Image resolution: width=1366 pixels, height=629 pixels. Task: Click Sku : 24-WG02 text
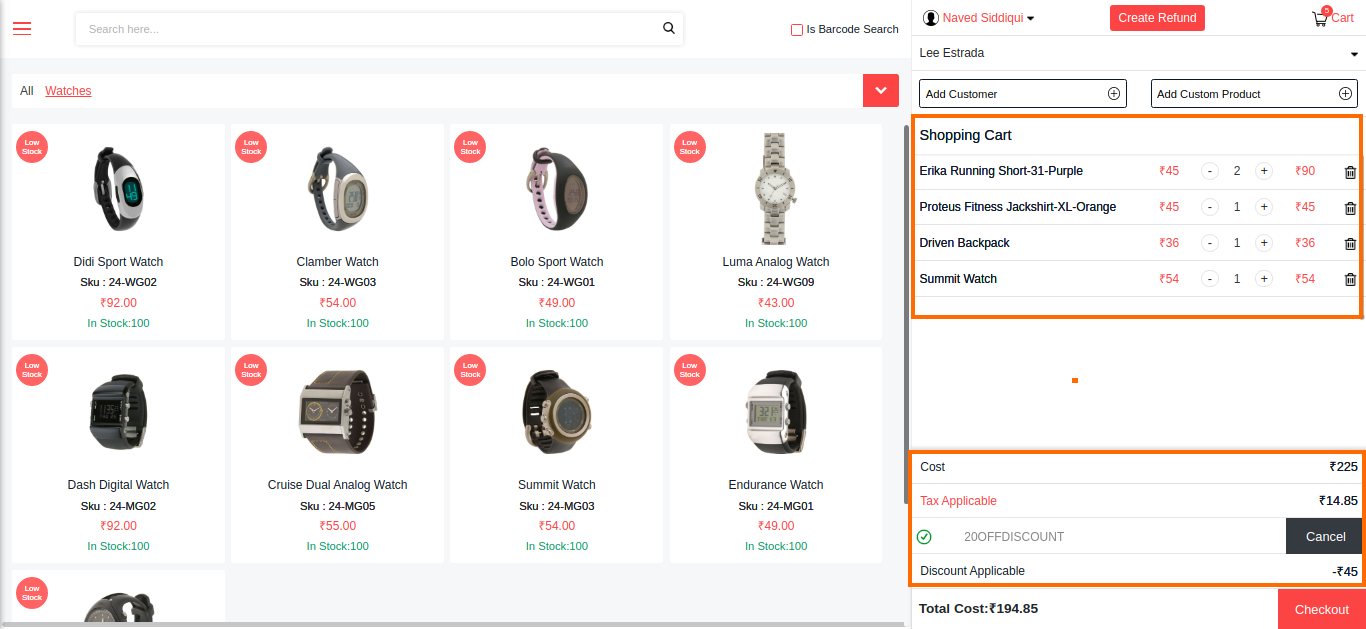[x=118, y=282]
